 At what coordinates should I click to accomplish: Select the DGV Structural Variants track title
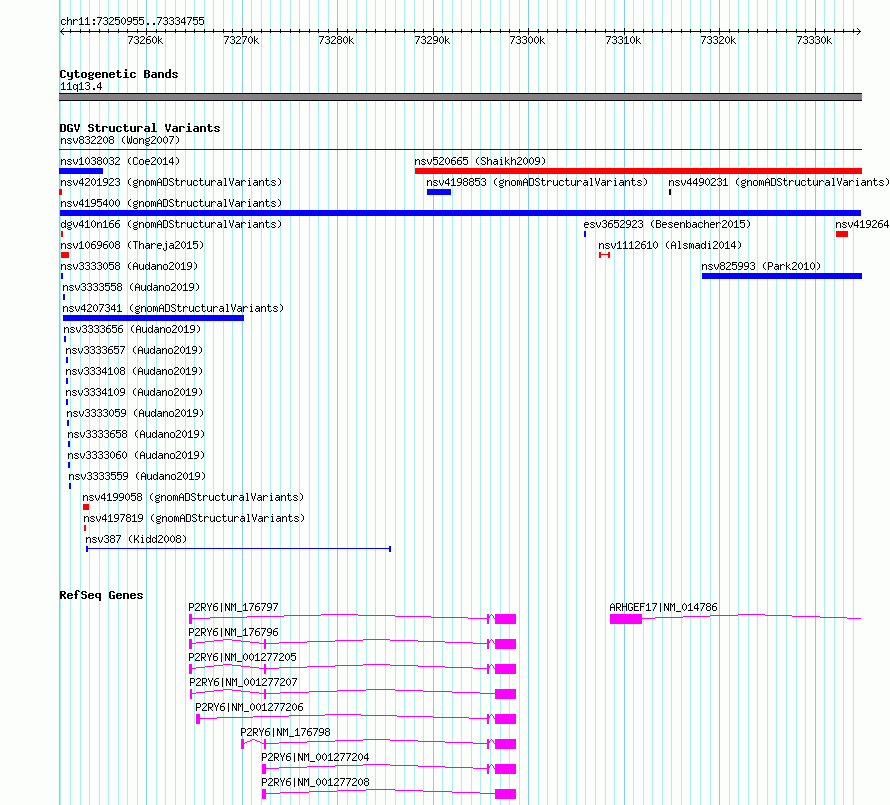coord(140,128)
